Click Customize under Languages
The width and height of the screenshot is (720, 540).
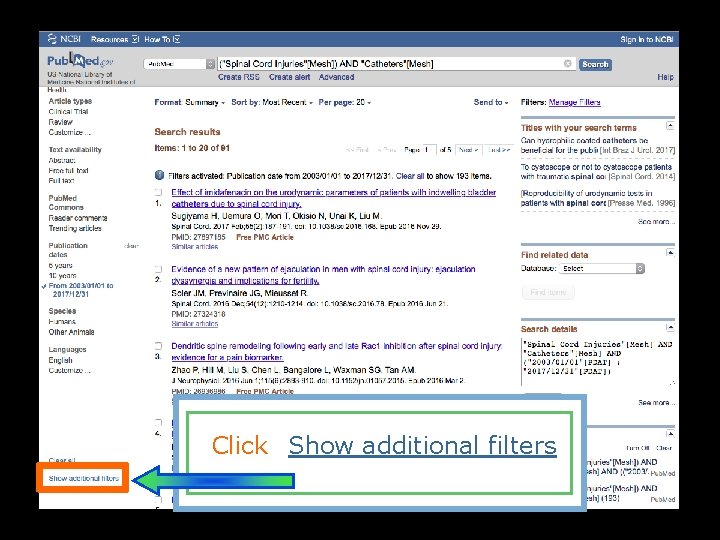tap(70, 371)
